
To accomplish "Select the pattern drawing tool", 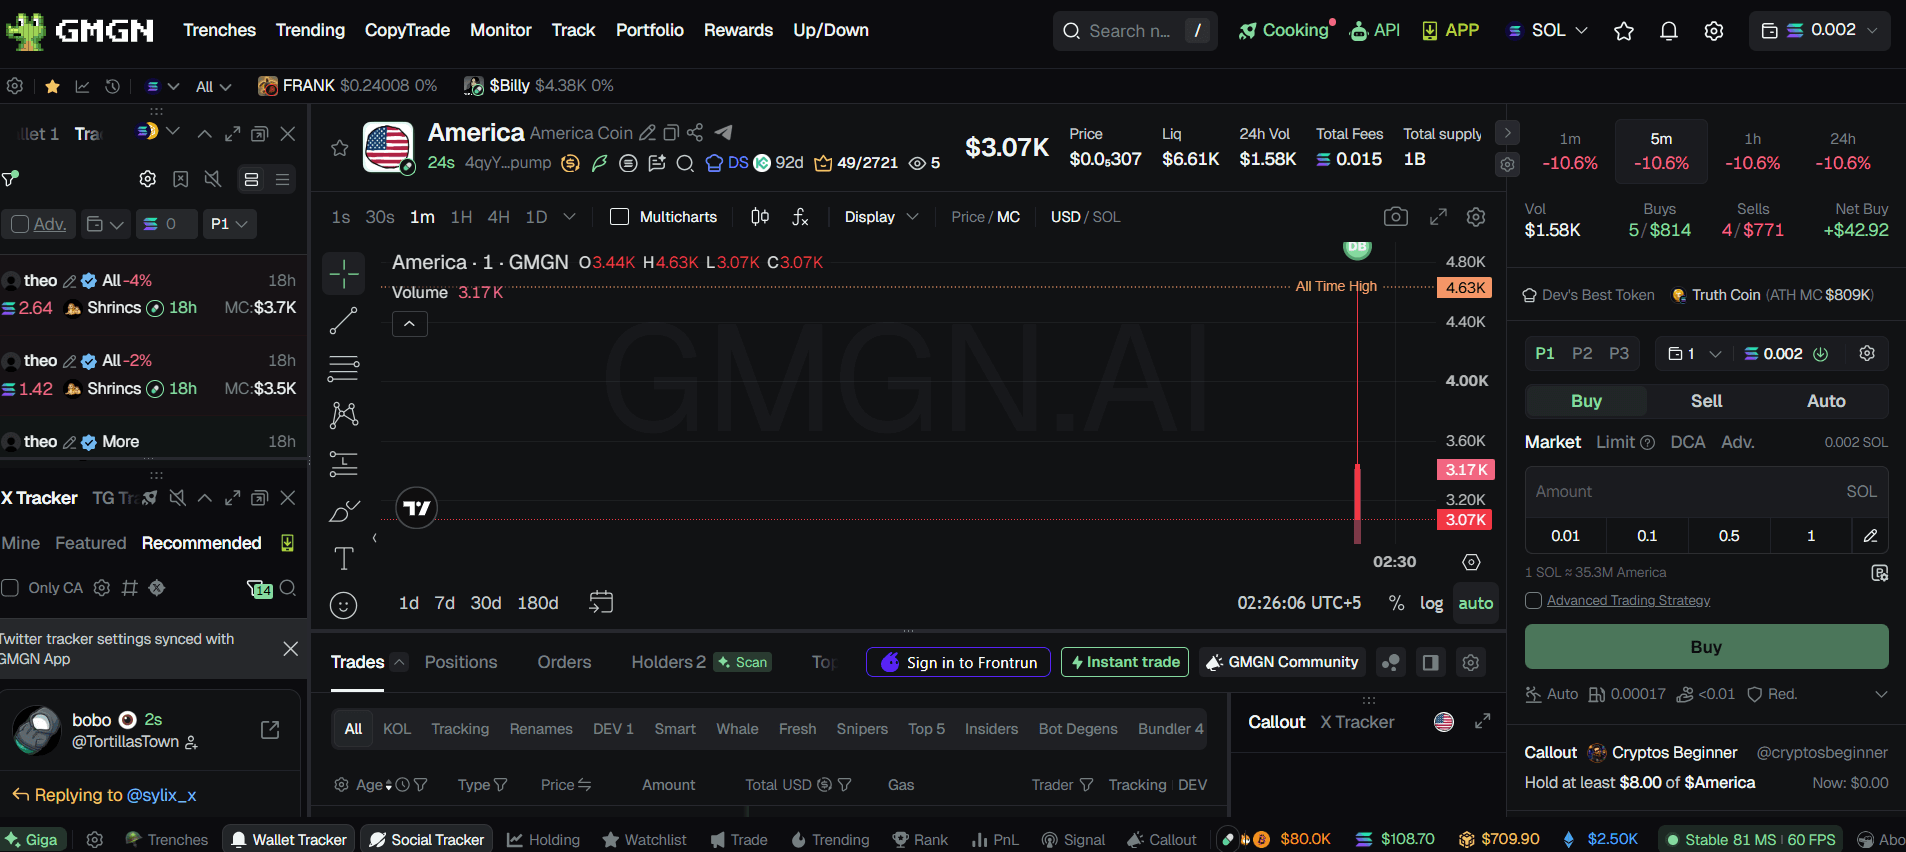I will click(x=343, y=415).
